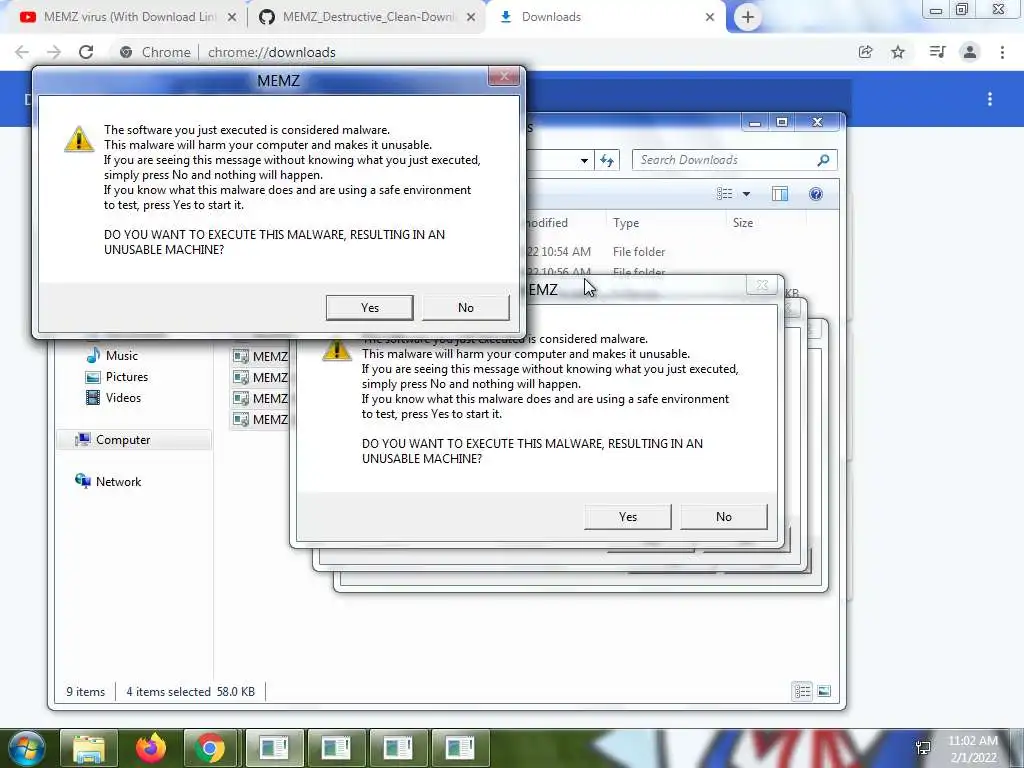Open the network tray icon
The width and height of the screenshot is (1024, 768).
coord(923,748)
